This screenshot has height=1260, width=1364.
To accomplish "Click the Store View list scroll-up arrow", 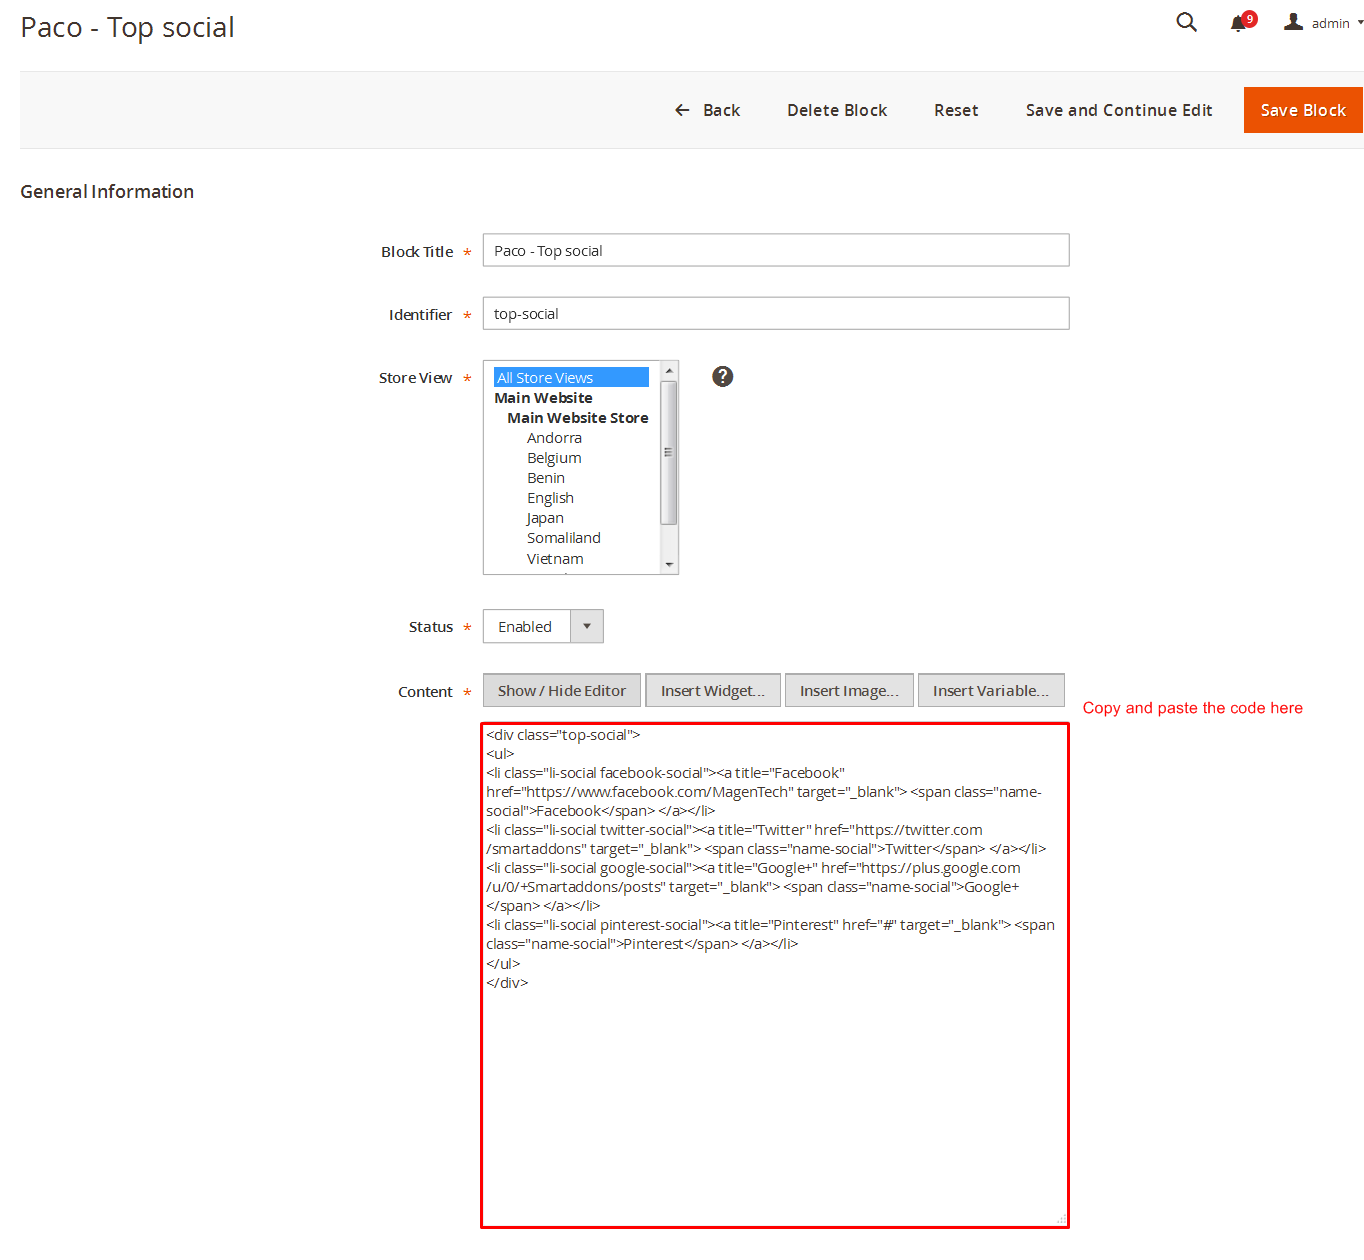I will pos(669,371).
